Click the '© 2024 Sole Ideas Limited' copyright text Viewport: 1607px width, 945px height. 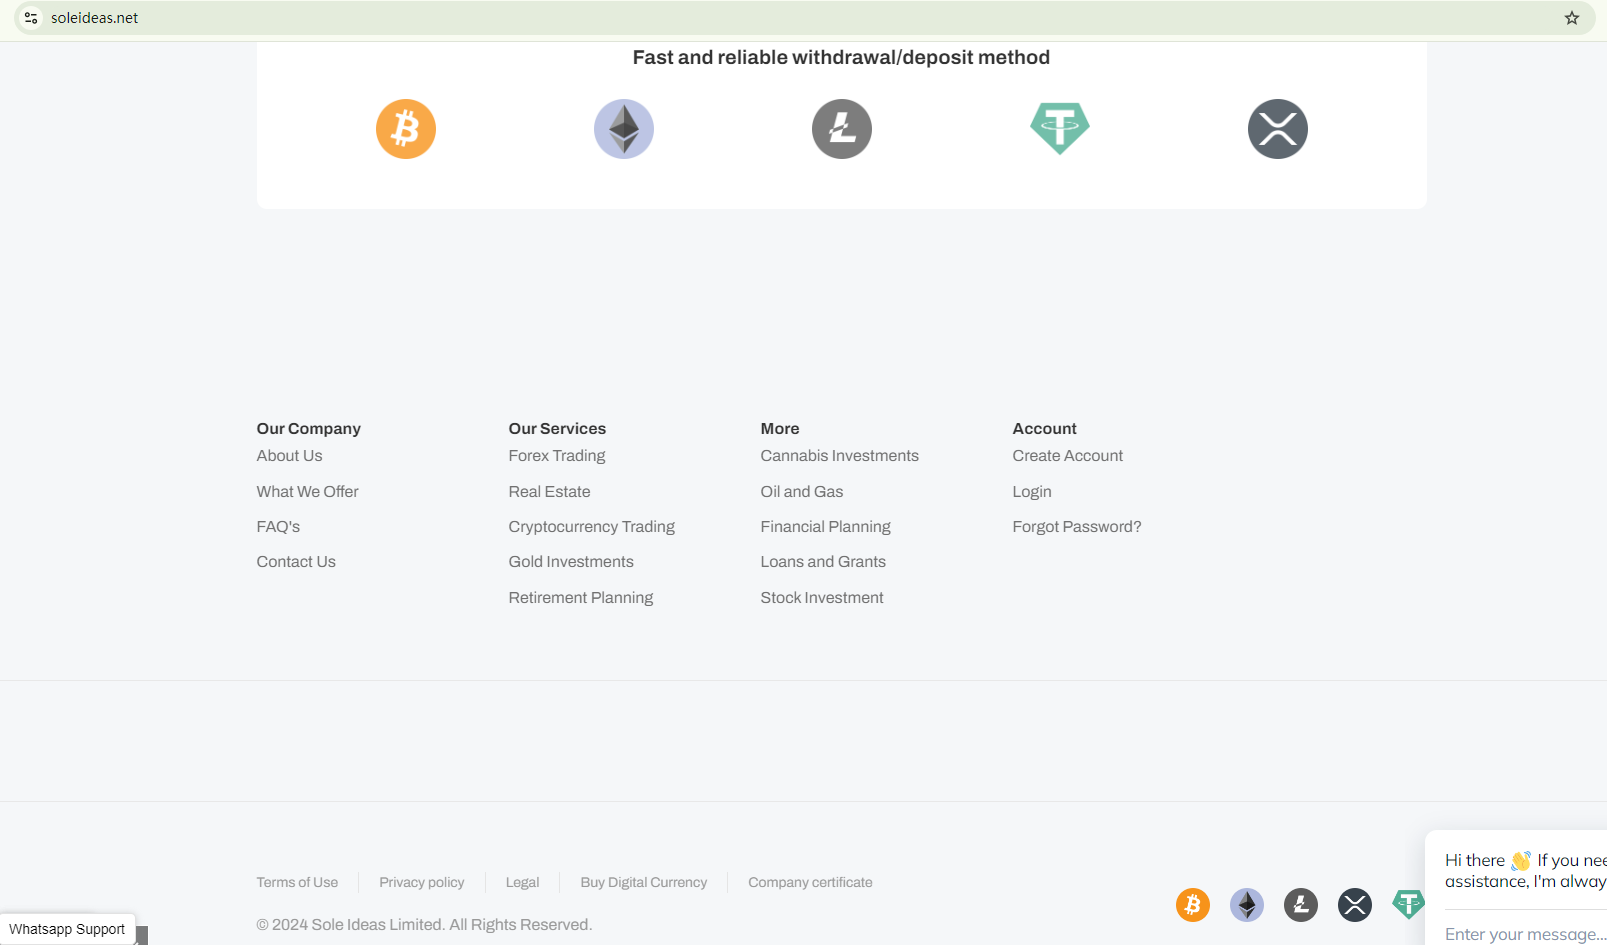click(424, 925)
